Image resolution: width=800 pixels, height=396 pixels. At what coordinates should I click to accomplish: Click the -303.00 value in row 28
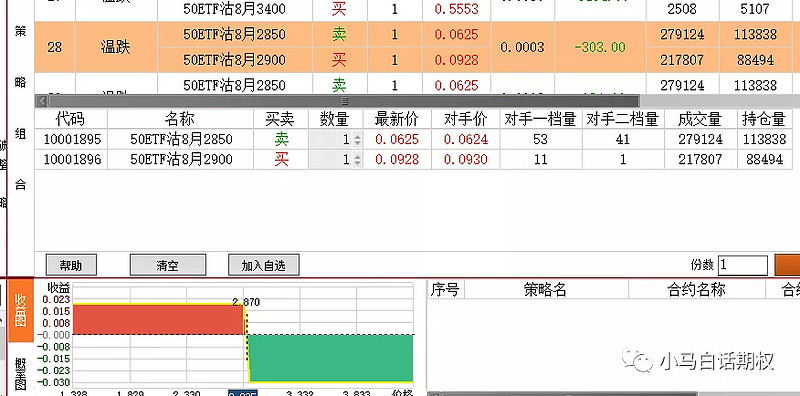point(600,47)
